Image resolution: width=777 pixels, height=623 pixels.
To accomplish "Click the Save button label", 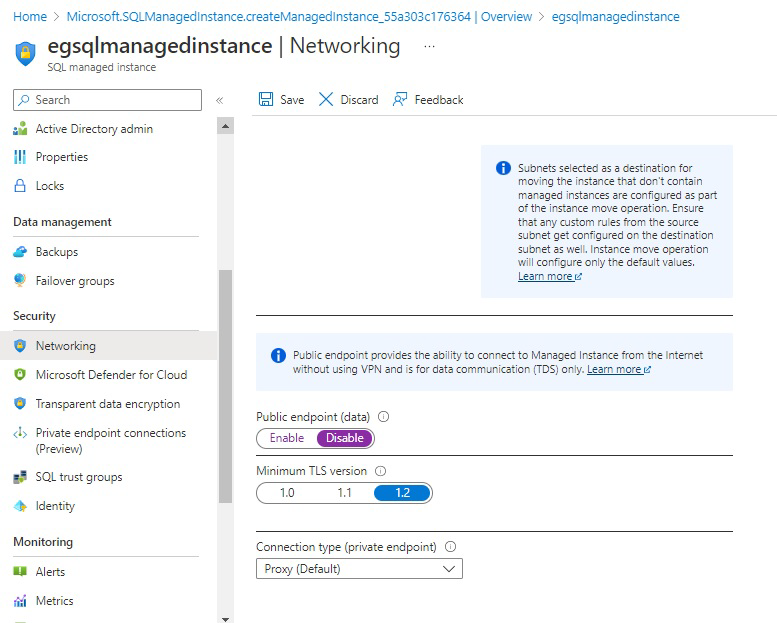I will click(x=292, y=100).
